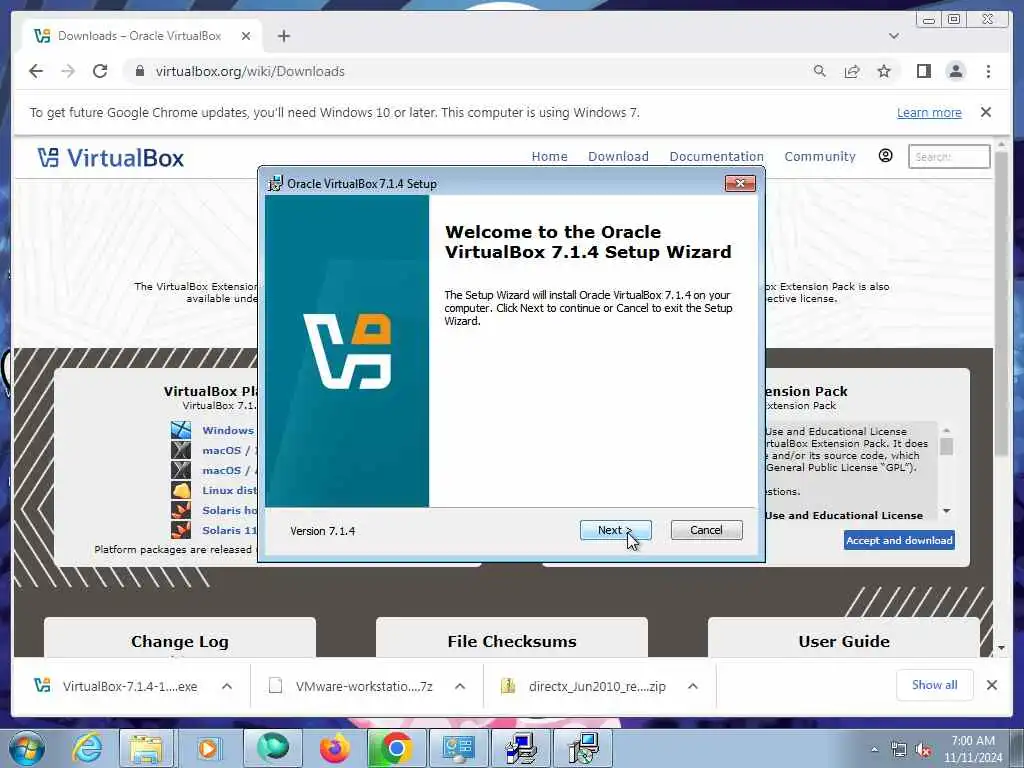
Task: Click the User Guide card heading
Action: 844,641
